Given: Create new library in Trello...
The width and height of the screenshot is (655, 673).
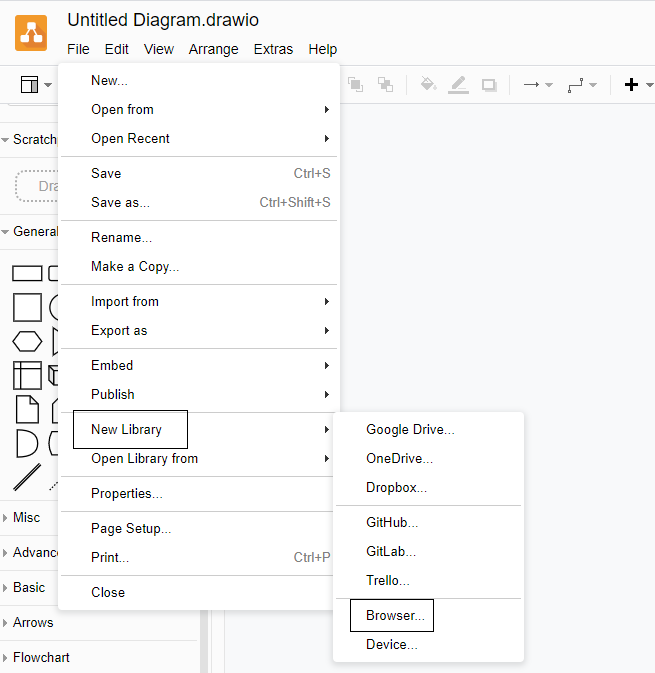Looking at the screenshot, I should 428,580.
